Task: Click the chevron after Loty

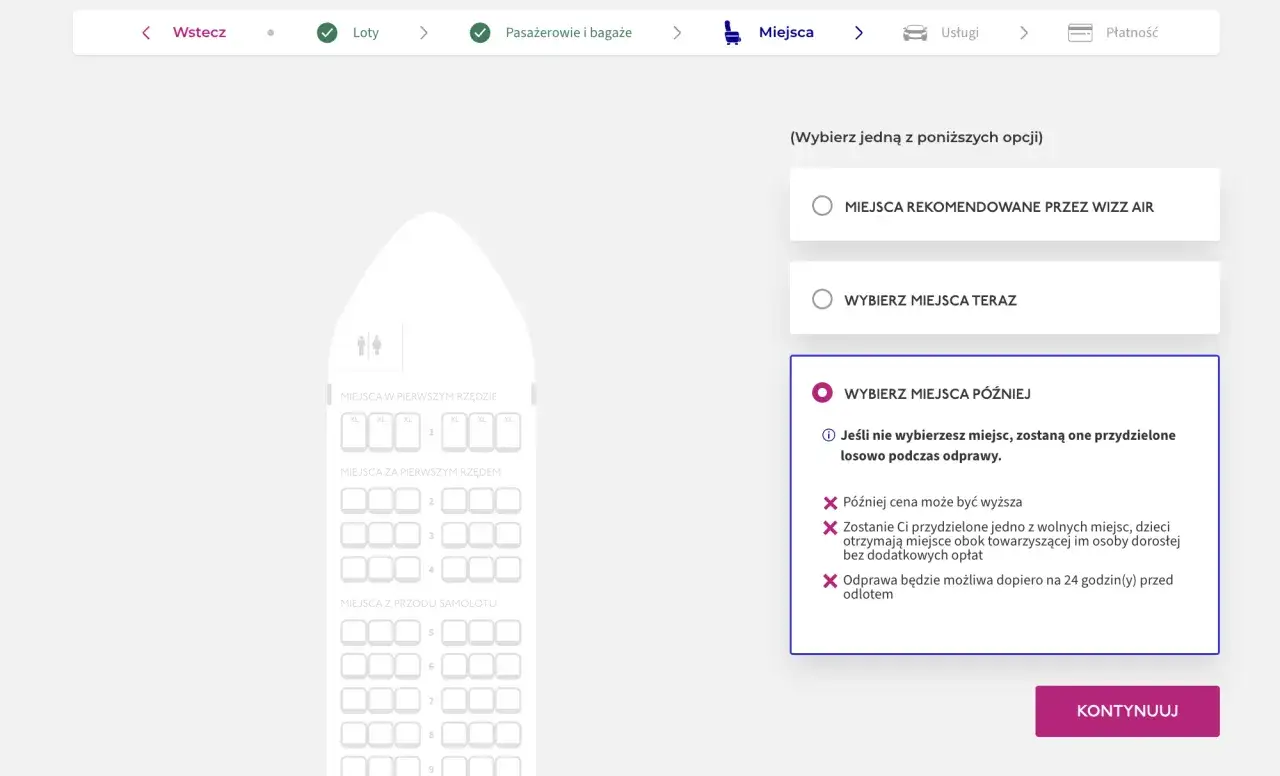Action: (423, 32)
